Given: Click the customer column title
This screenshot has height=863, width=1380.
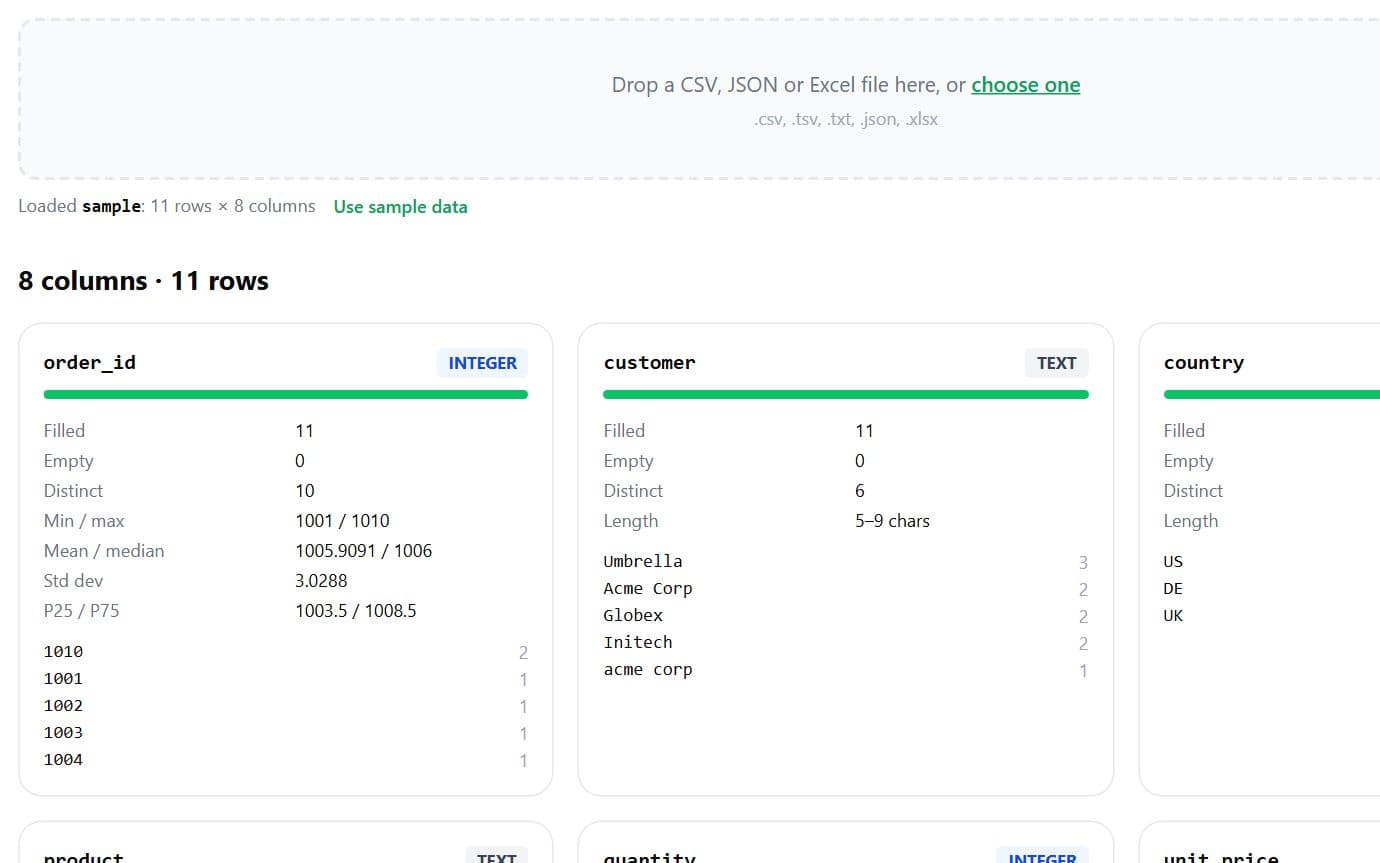Looking at the screenshot, I should pos(649,363).
